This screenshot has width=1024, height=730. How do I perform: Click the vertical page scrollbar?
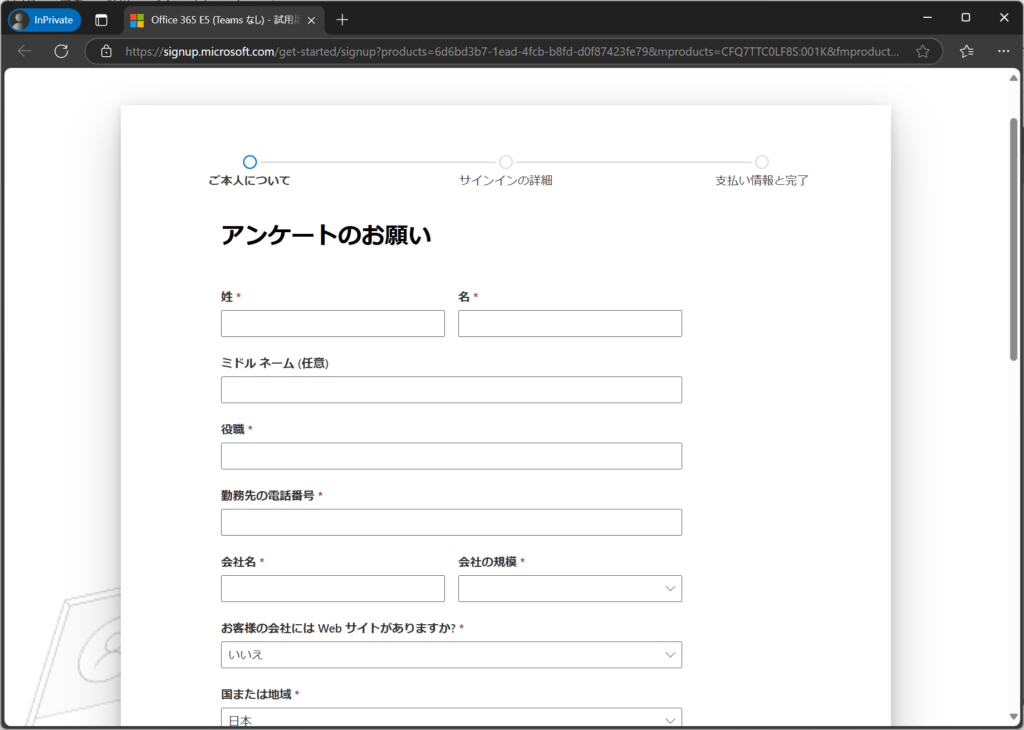pyautogui.click(x=1013, y=240)
